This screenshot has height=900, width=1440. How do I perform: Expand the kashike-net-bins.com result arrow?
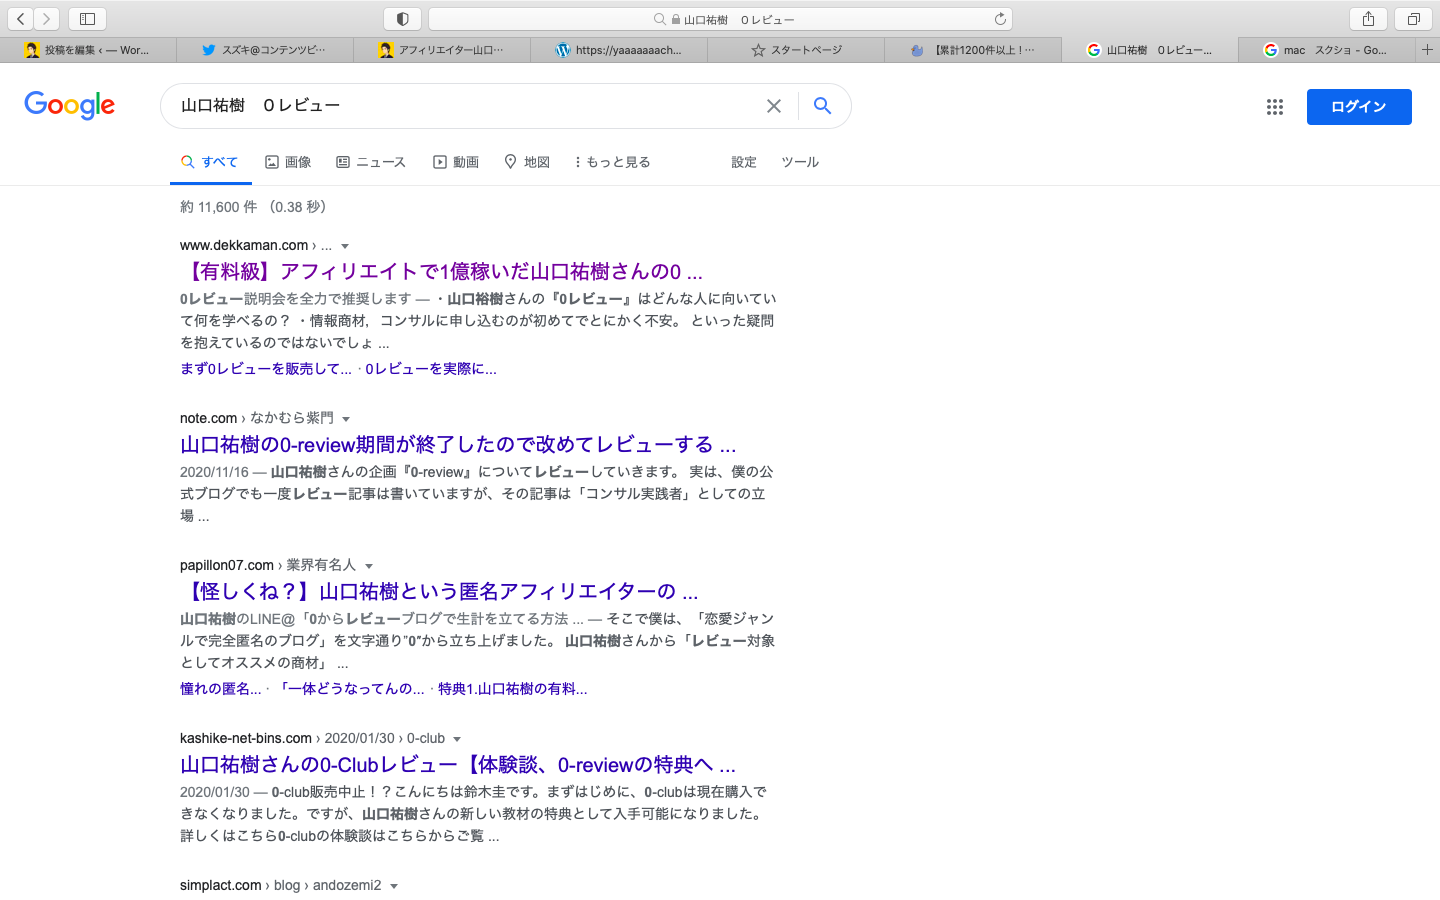[457, 739]
